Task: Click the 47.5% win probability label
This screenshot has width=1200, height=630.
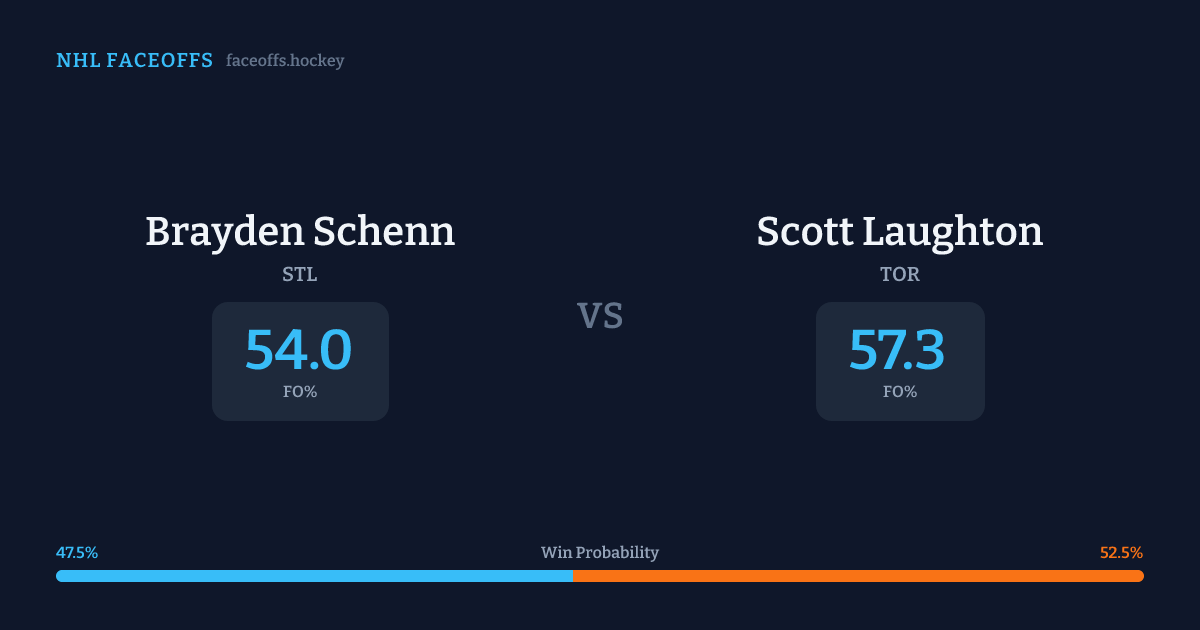Action: [77, 553]
